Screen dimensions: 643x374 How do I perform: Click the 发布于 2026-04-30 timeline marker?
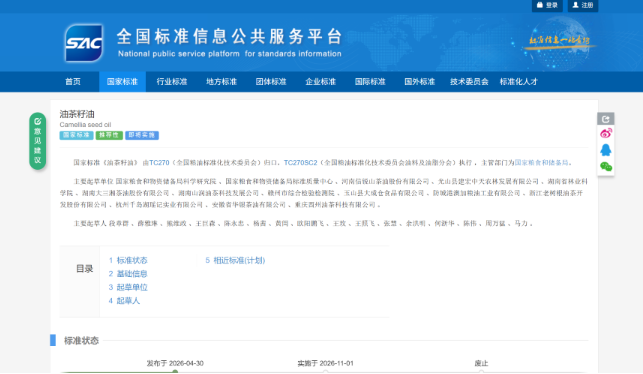tap(175, 371)
